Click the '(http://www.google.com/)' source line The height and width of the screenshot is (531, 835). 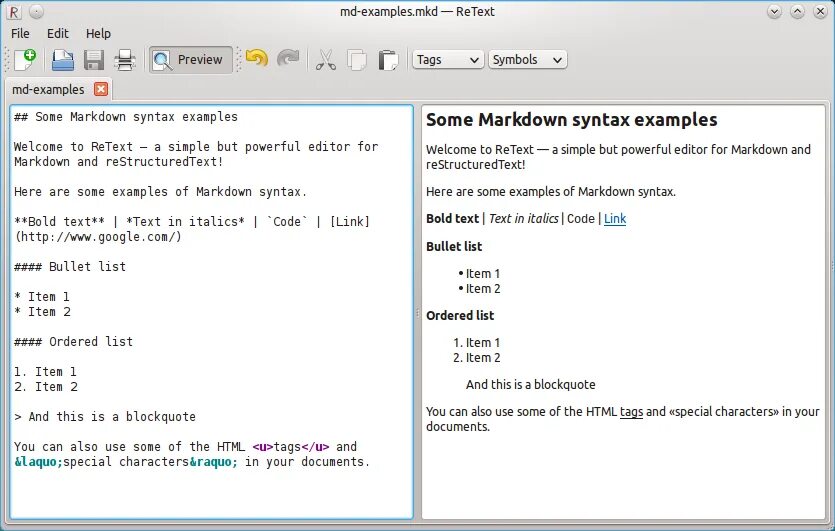pos(98,236)
